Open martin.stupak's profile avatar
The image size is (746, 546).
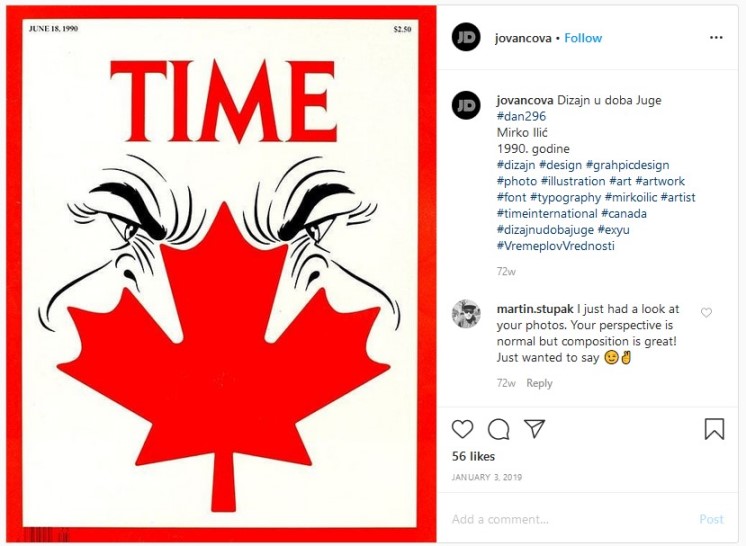pyautogui.click(x=466, y=313)
